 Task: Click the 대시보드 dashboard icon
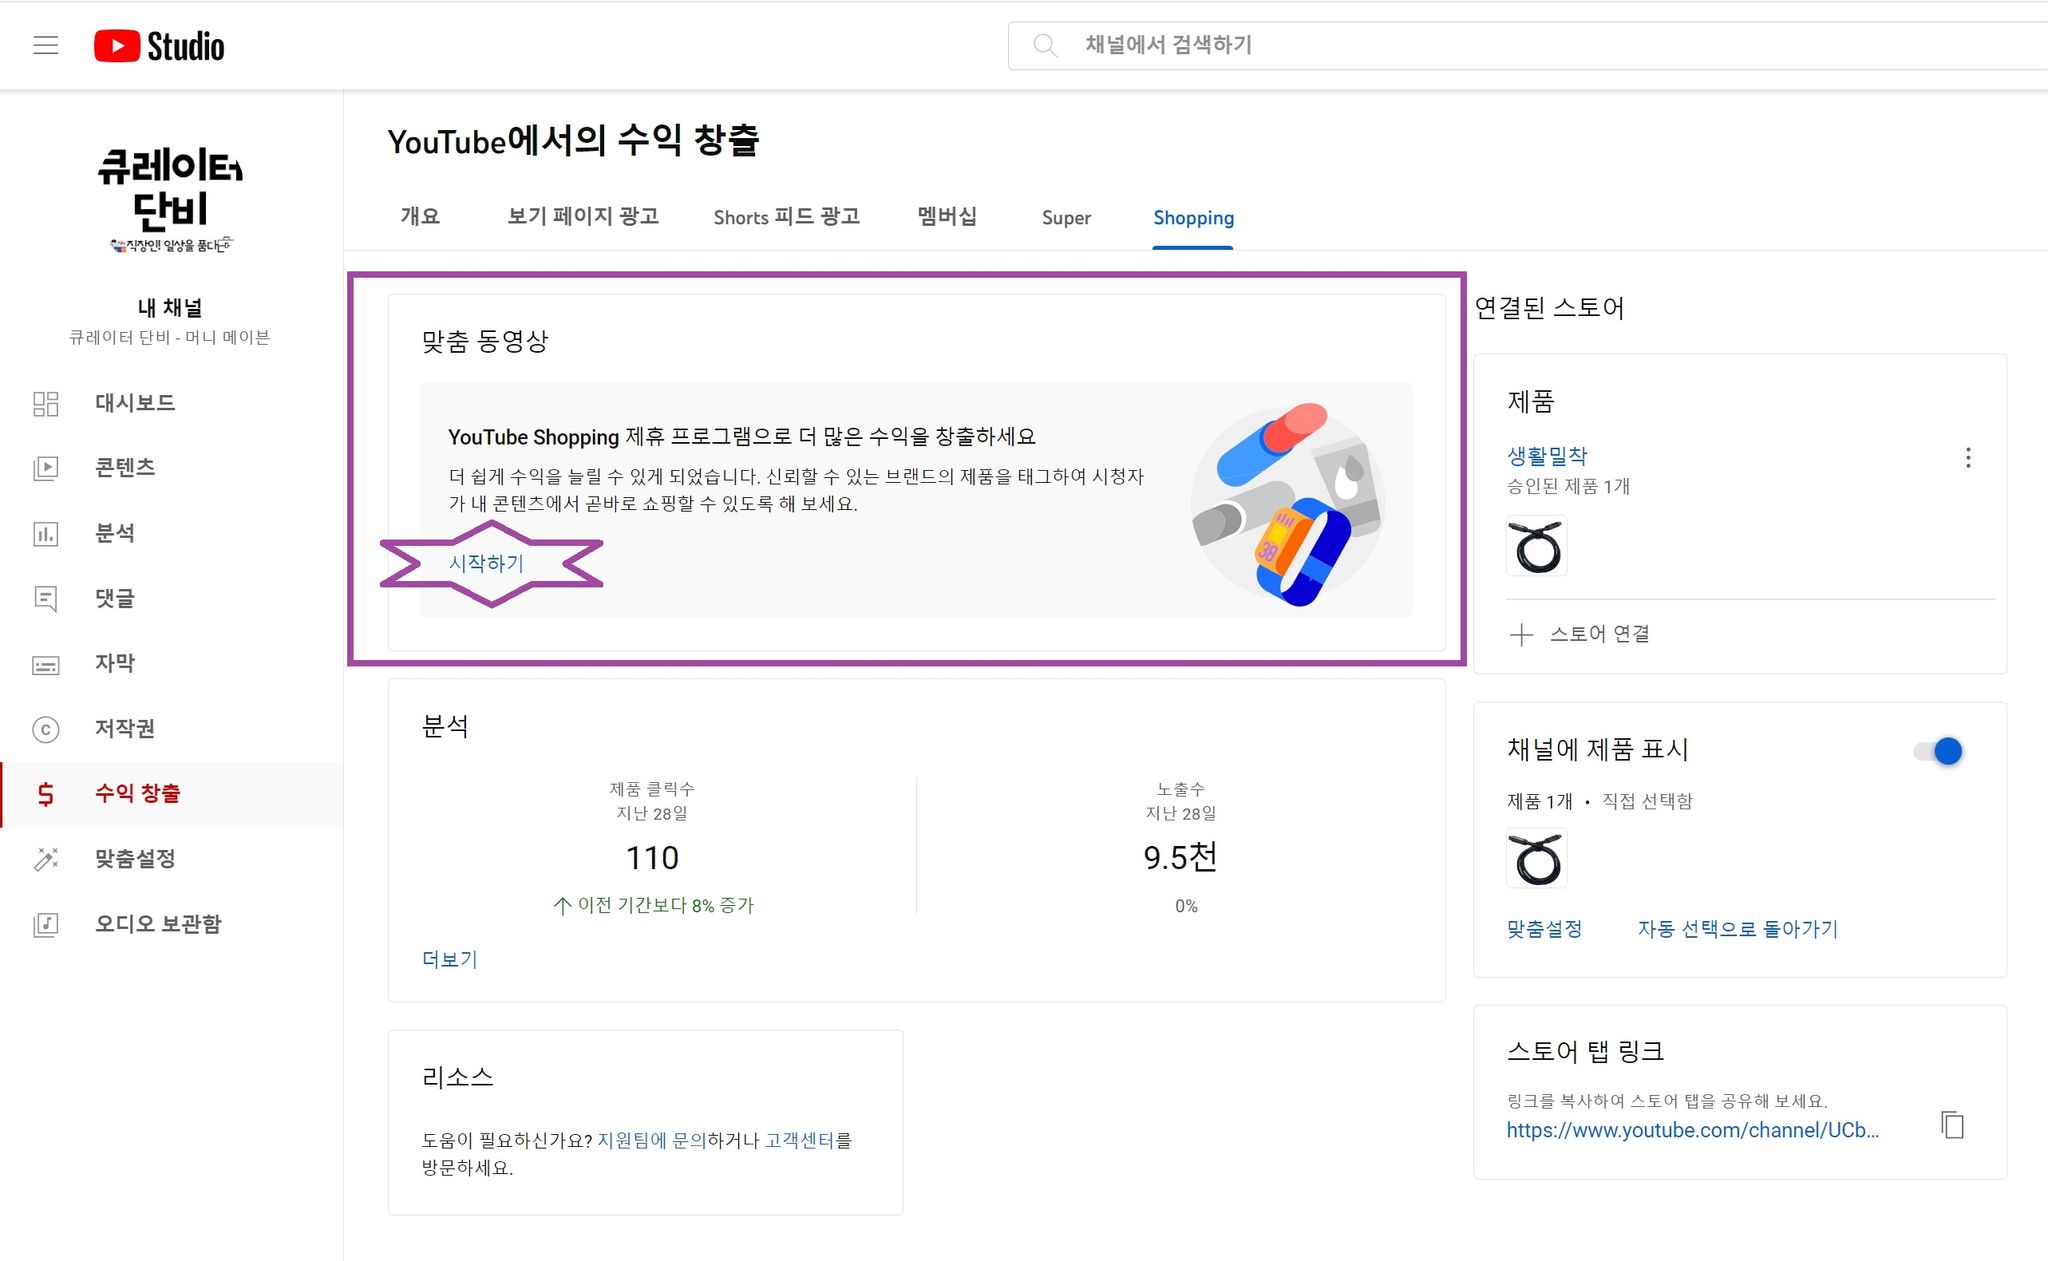coord(46,403)
